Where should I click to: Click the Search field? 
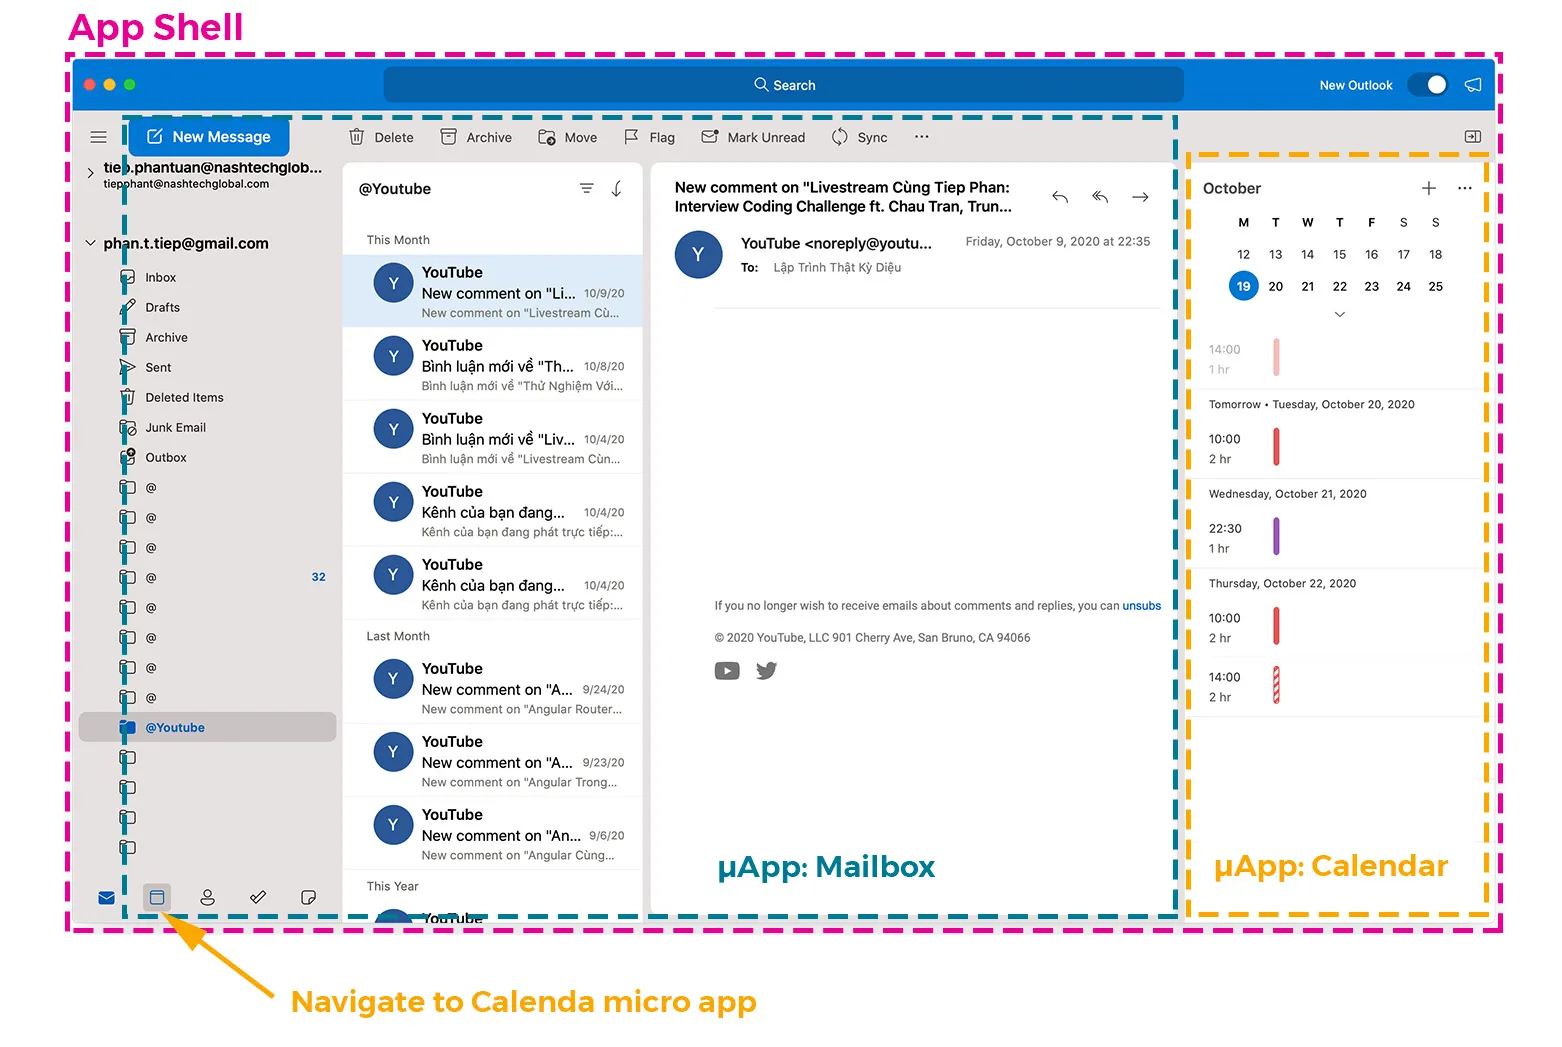(784, 85)
